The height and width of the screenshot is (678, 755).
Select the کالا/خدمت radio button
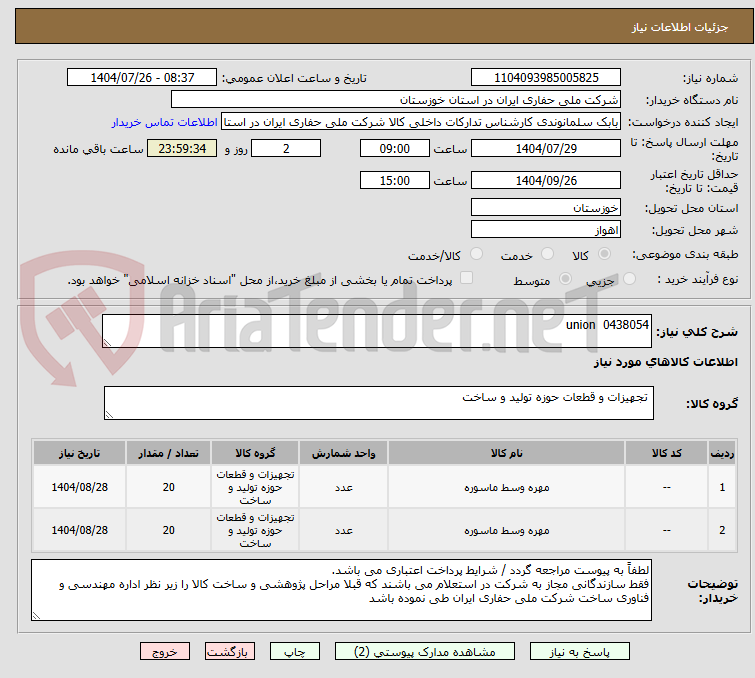click(x=476, y=253)
